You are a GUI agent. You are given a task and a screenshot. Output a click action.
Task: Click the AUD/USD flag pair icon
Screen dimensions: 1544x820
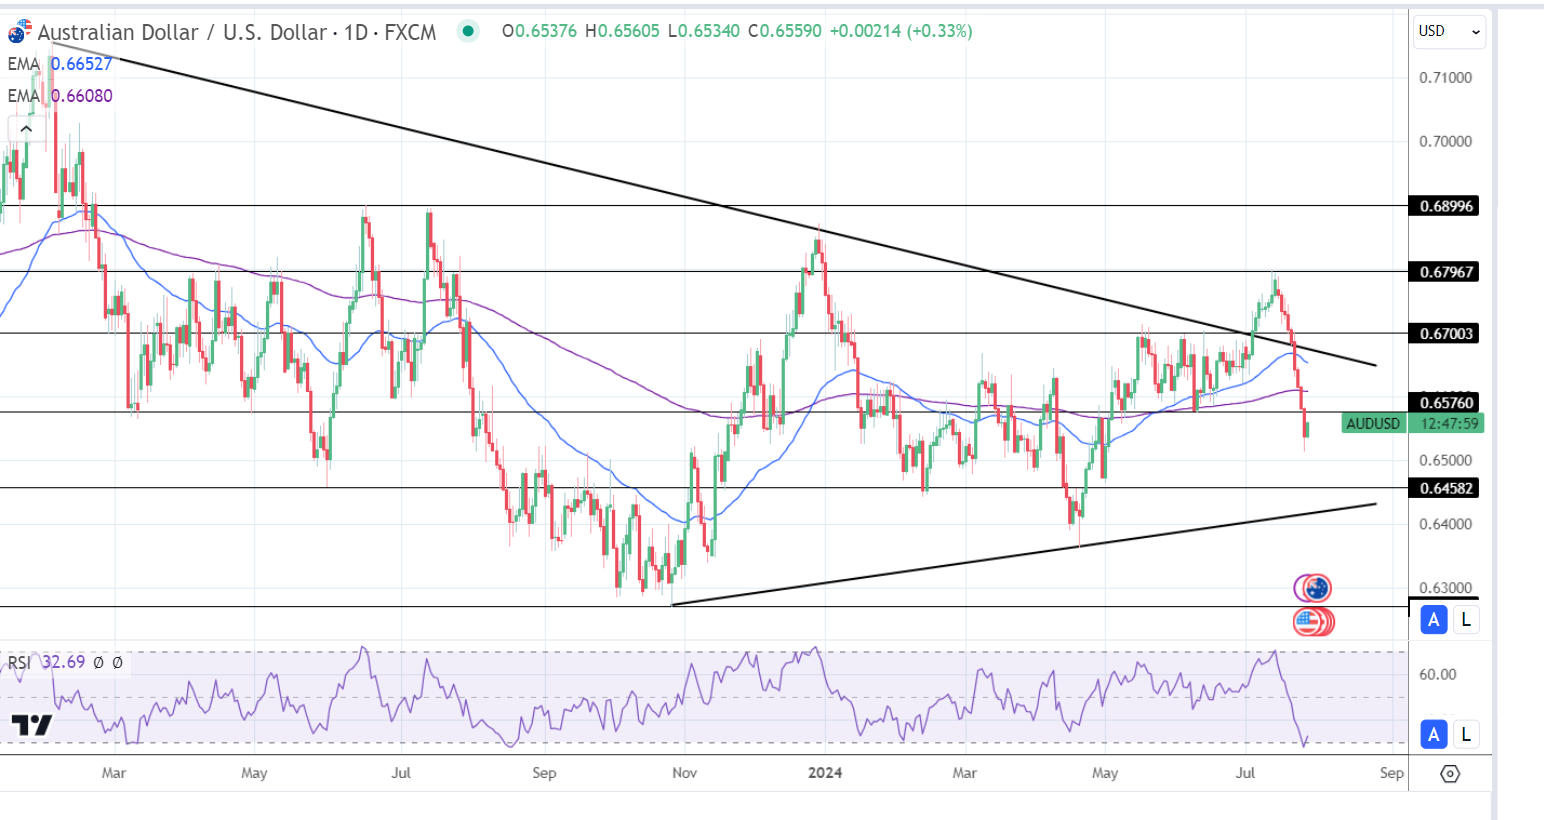[x=19, y=32]
